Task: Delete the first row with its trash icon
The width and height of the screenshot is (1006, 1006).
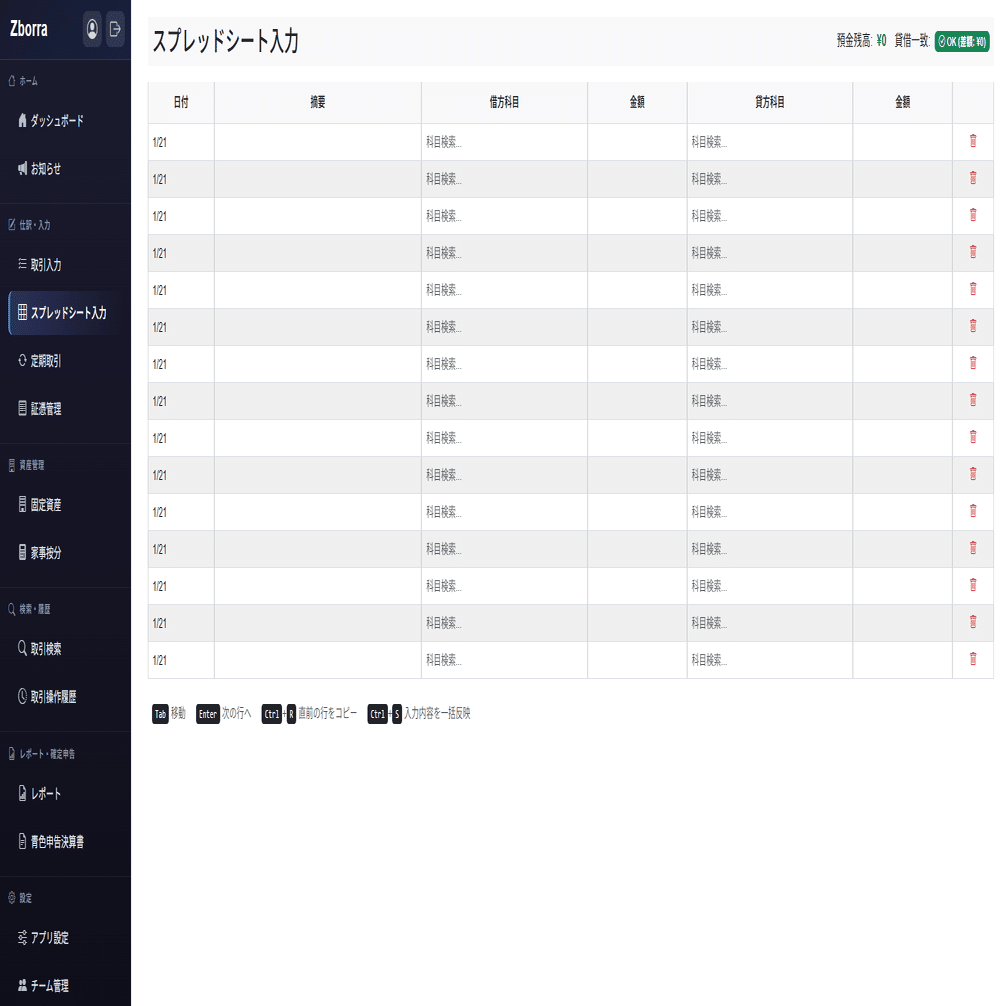Action: (973, 141)
